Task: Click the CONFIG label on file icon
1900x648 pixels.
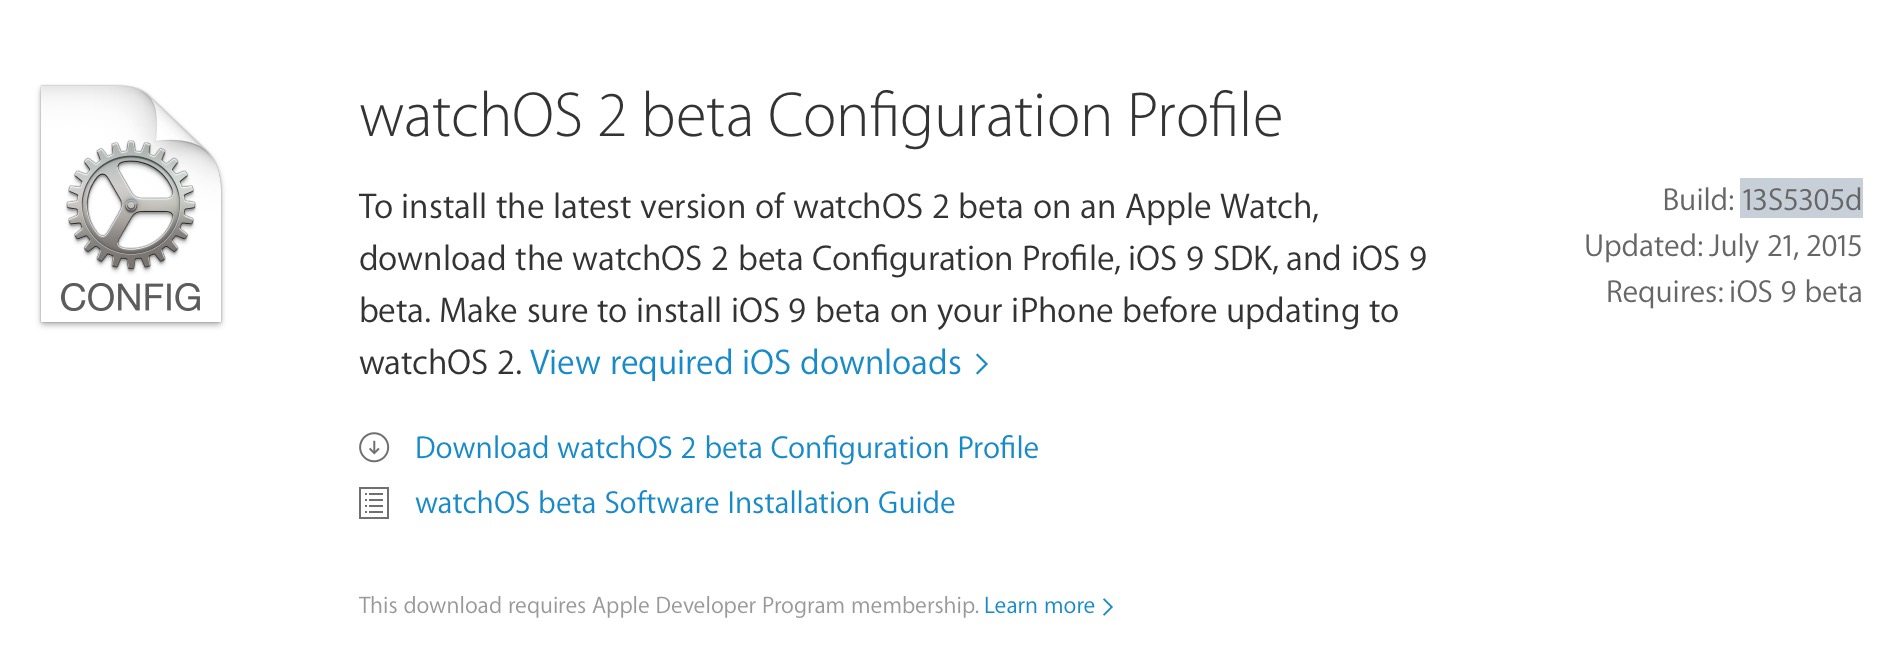Action: click(x=131, y=297)
